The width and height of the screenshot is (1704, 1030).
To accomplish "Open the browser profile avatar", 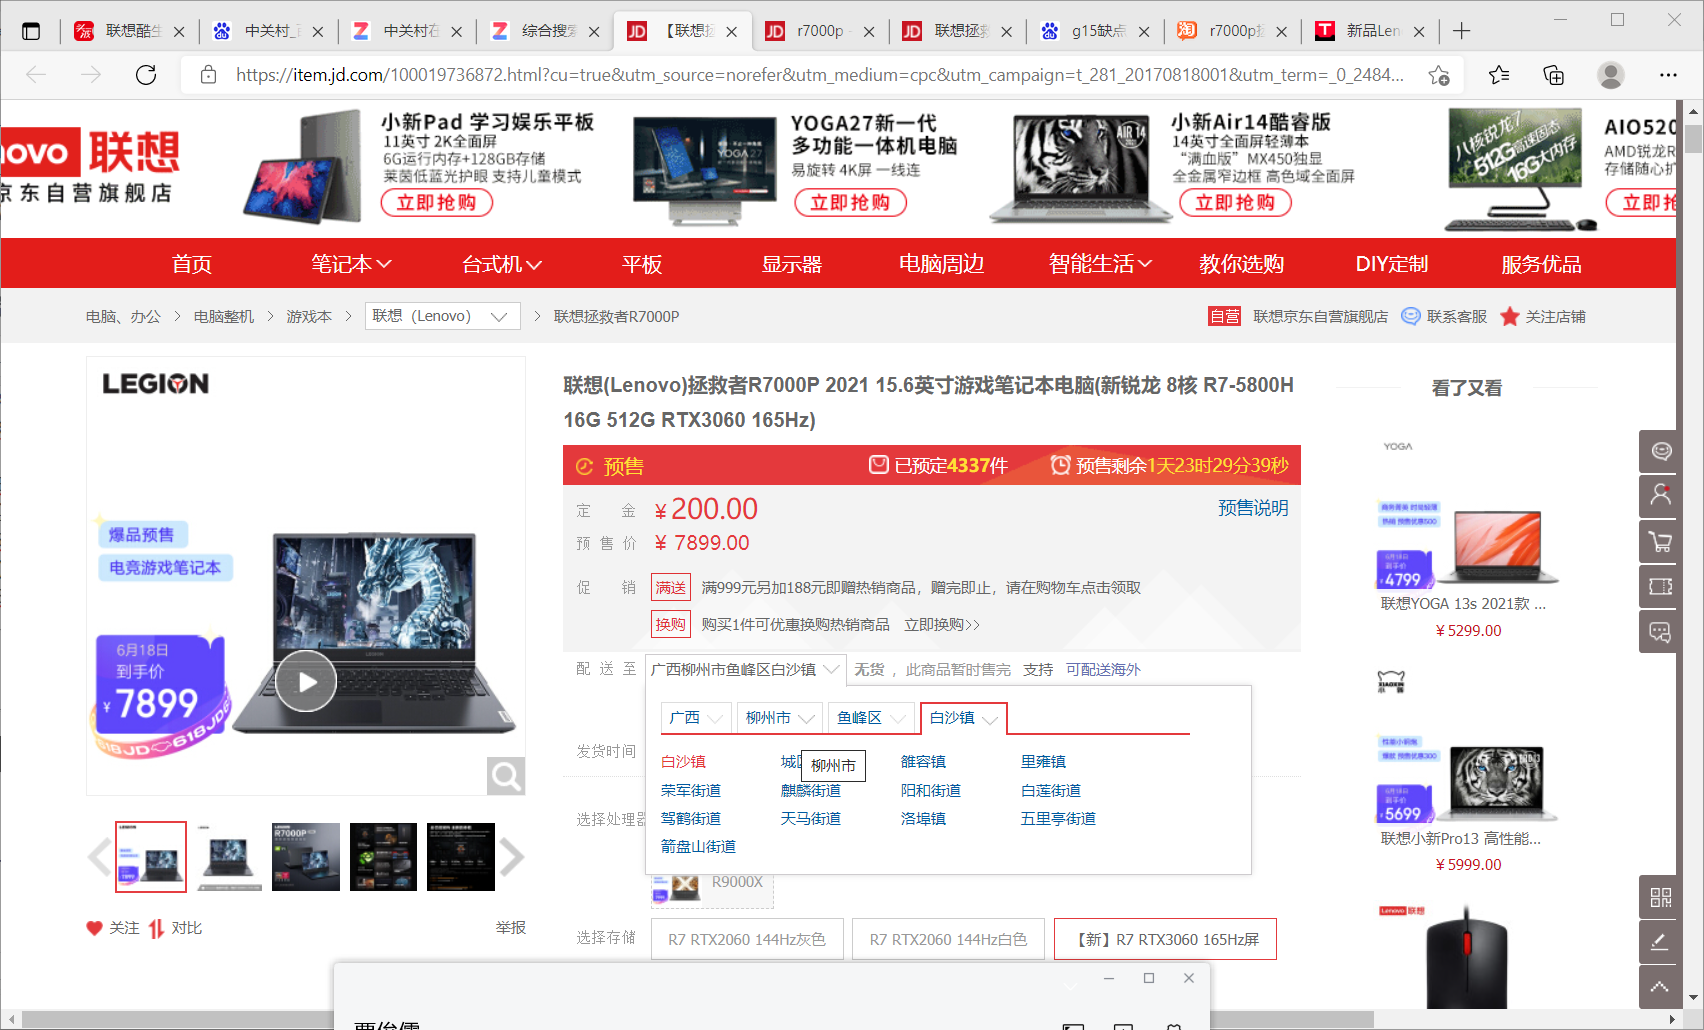I will pos(1611,75).
